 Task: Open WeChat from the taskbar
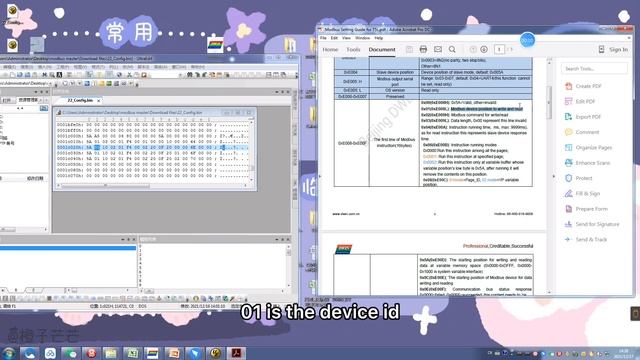[71, 353]
